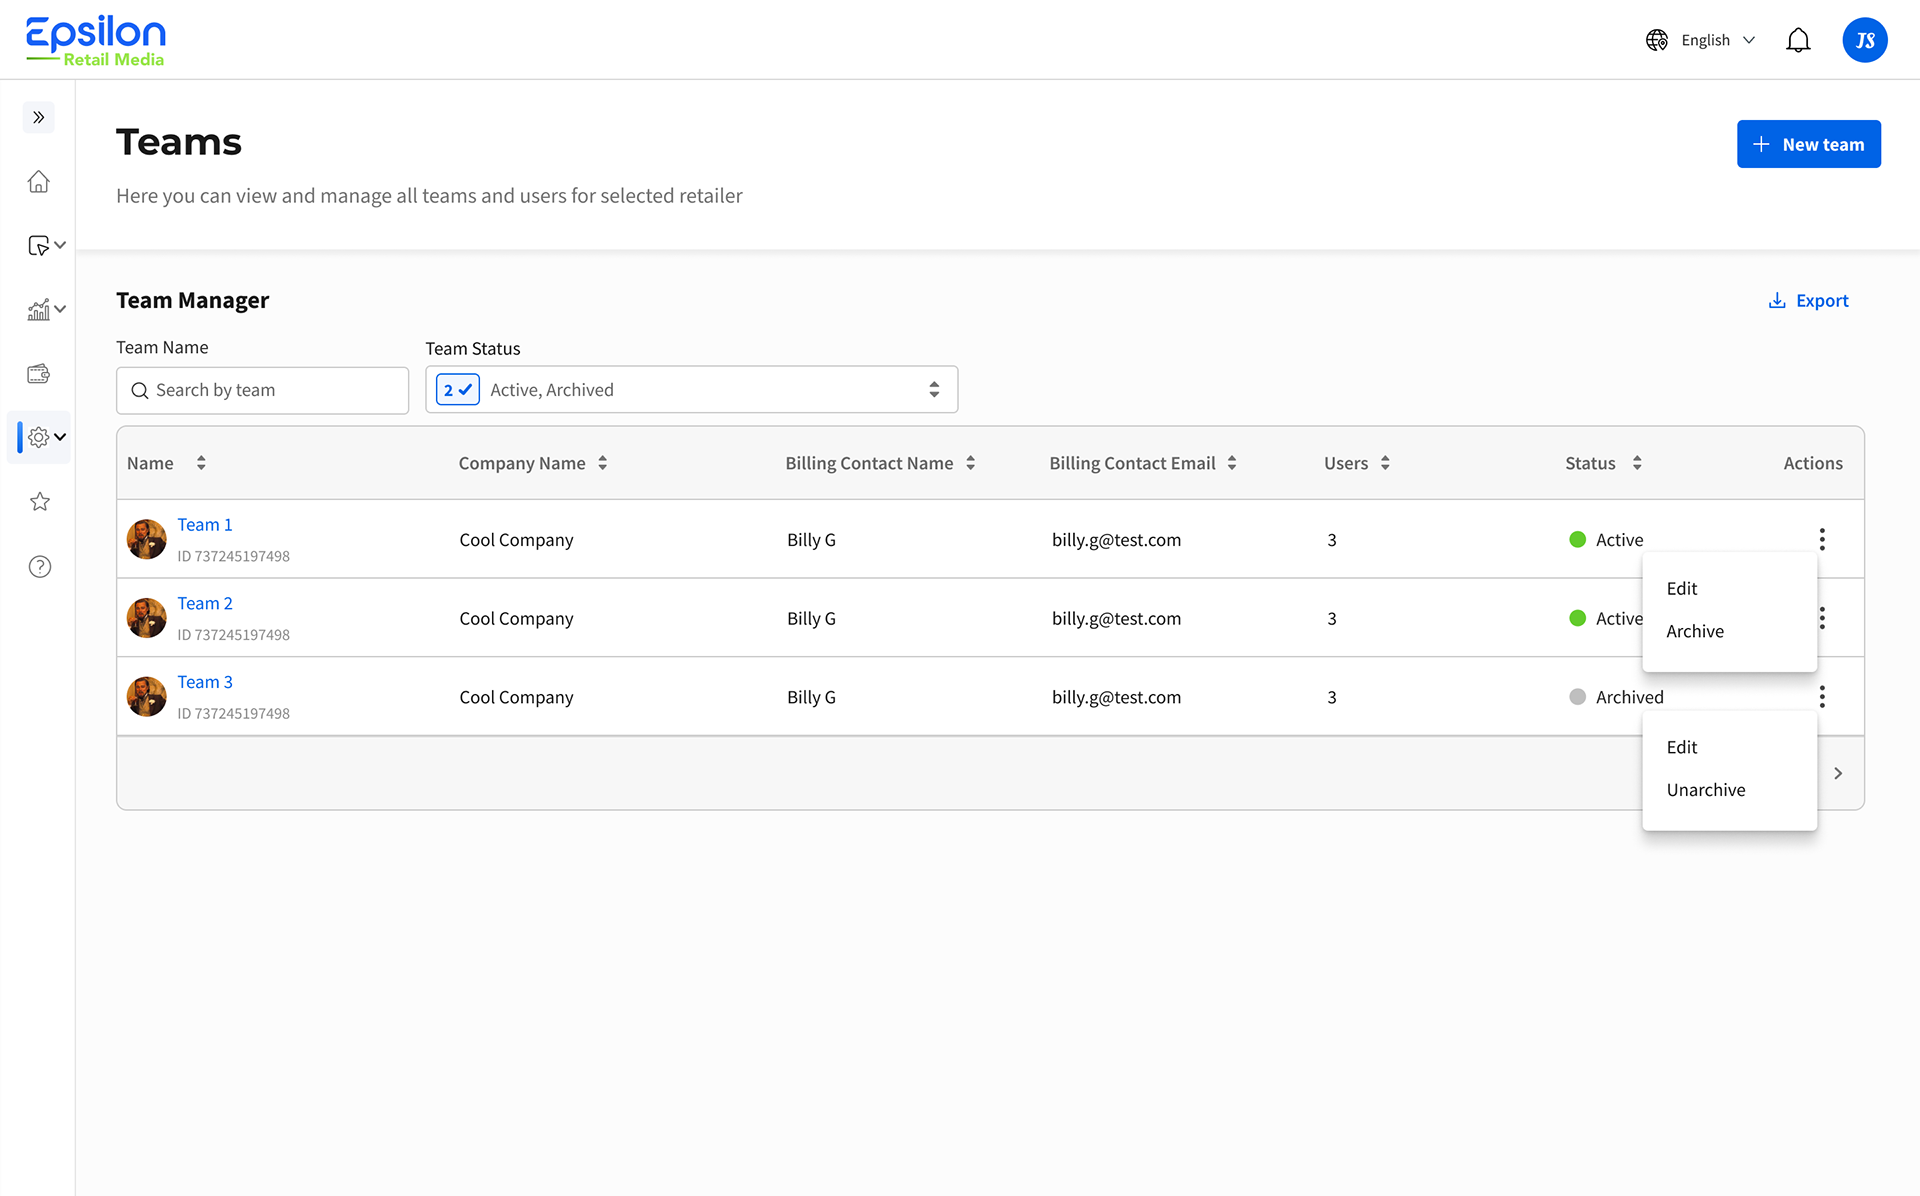Toggle the Name column sort order
Screen dimensions: 1920x1196
(200, 462)
